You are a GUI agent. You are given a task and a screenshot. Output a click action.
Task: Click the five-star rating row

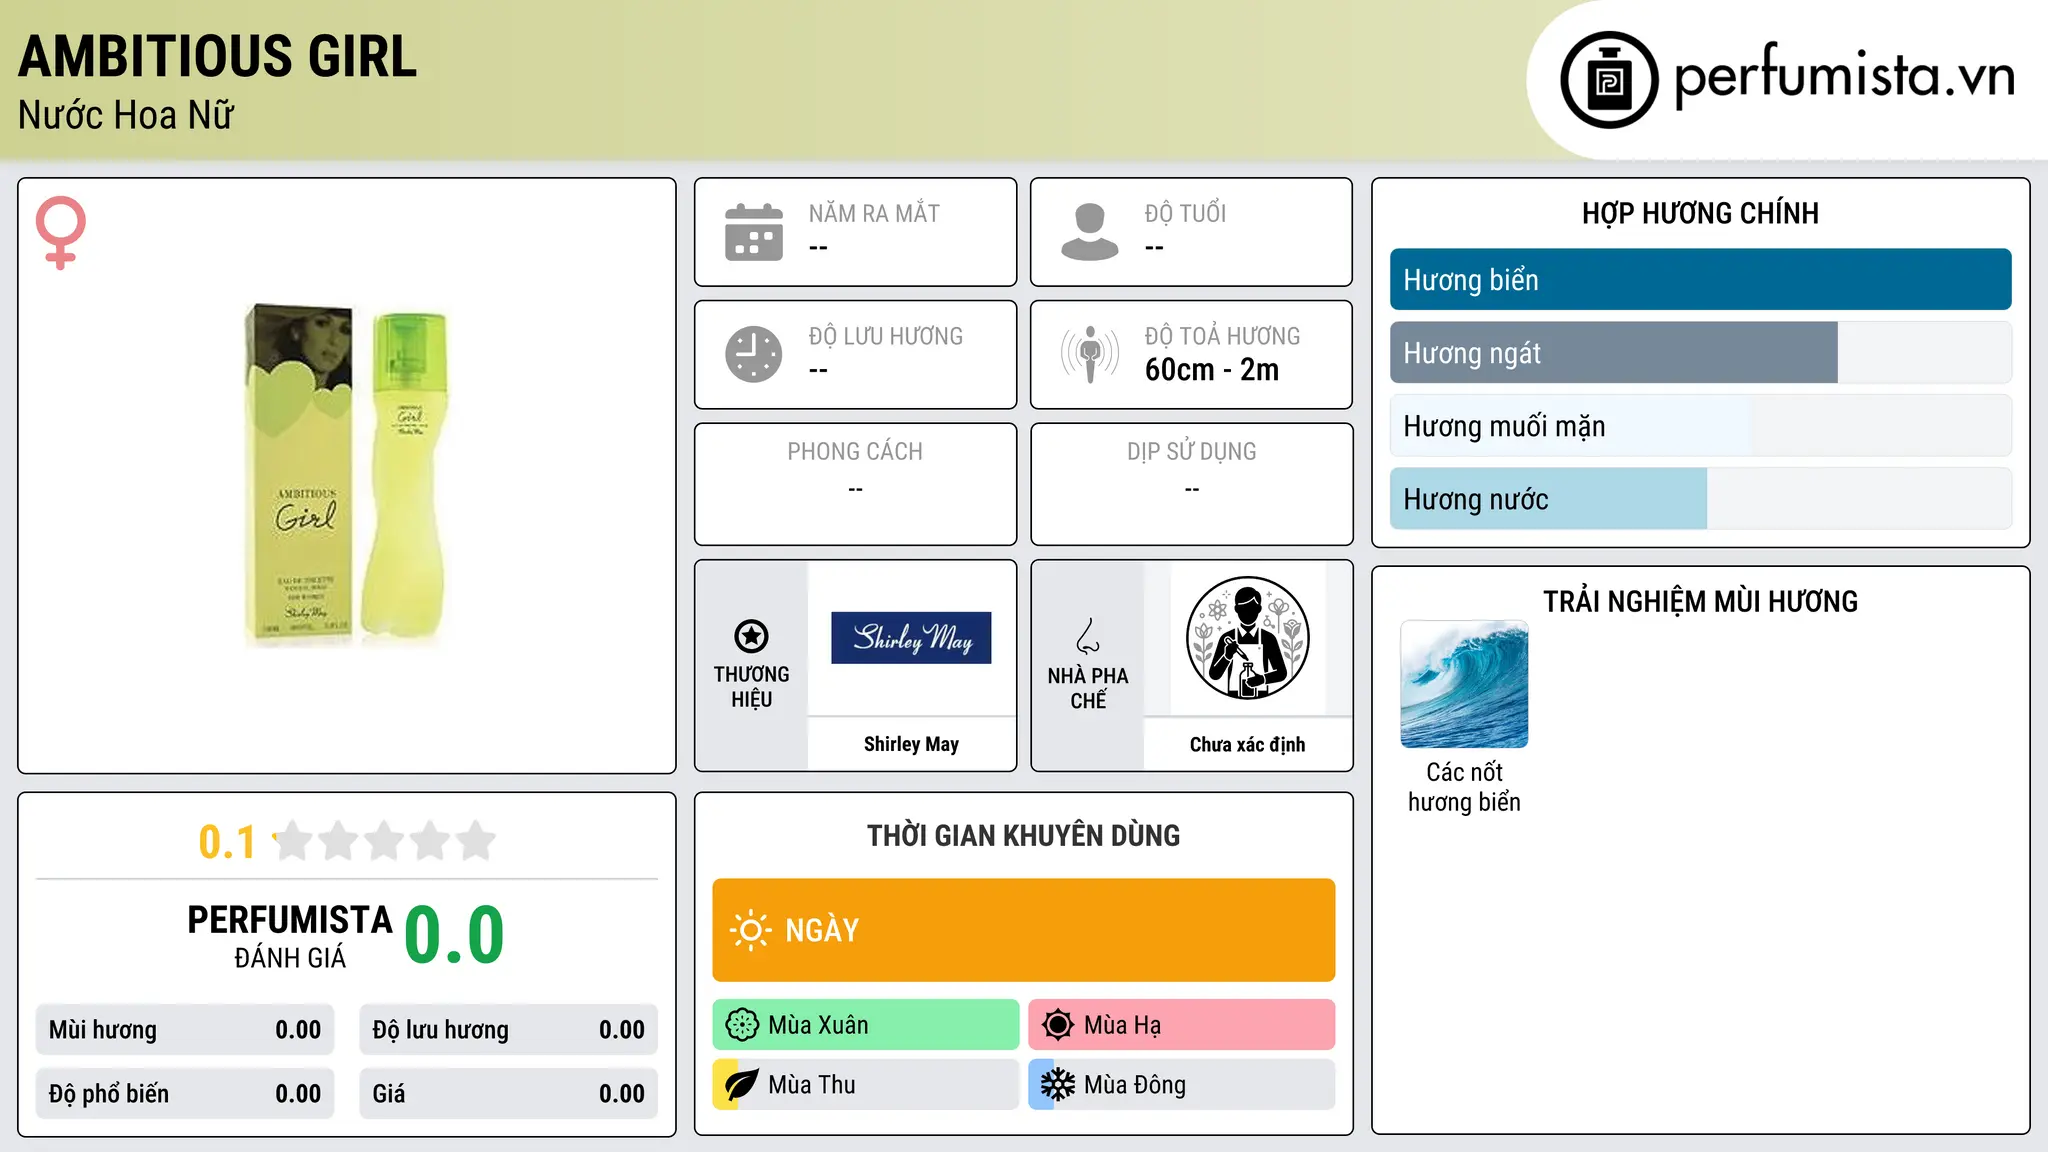click(385, 841)
